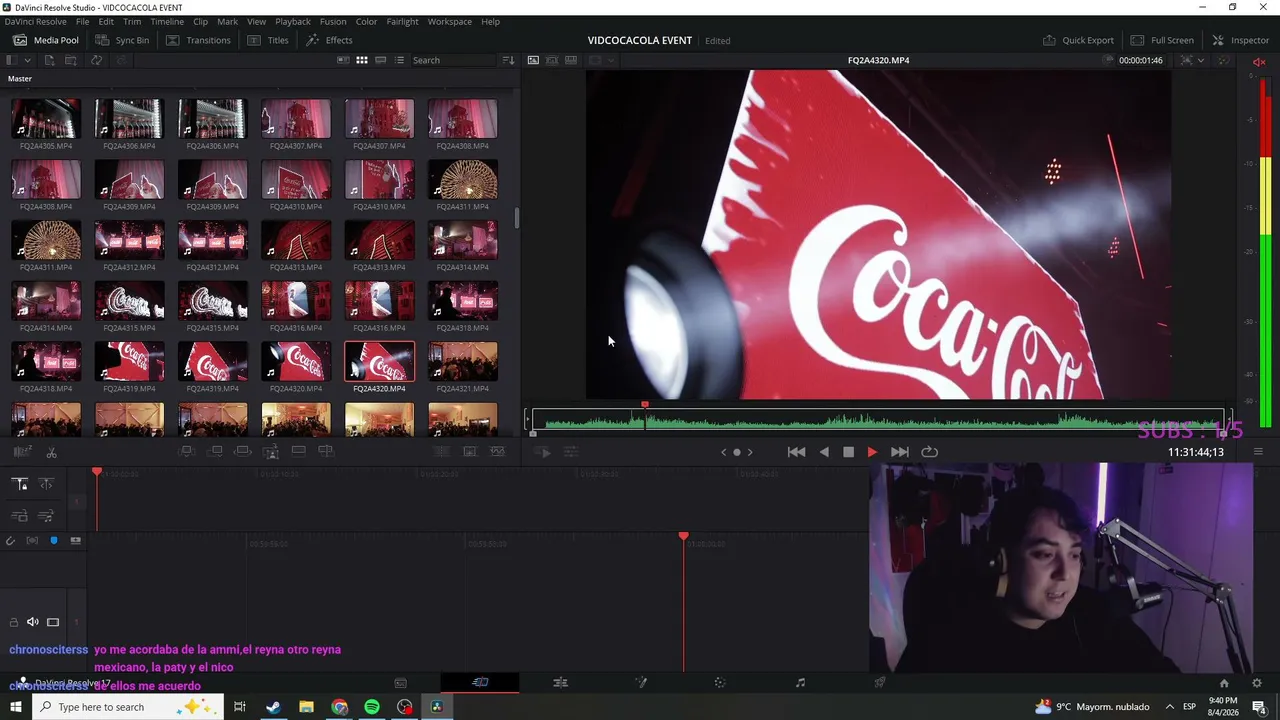Click the Ripple Overwrite icon
Viewport: 1280px width, 720px height.
point(243,452)
